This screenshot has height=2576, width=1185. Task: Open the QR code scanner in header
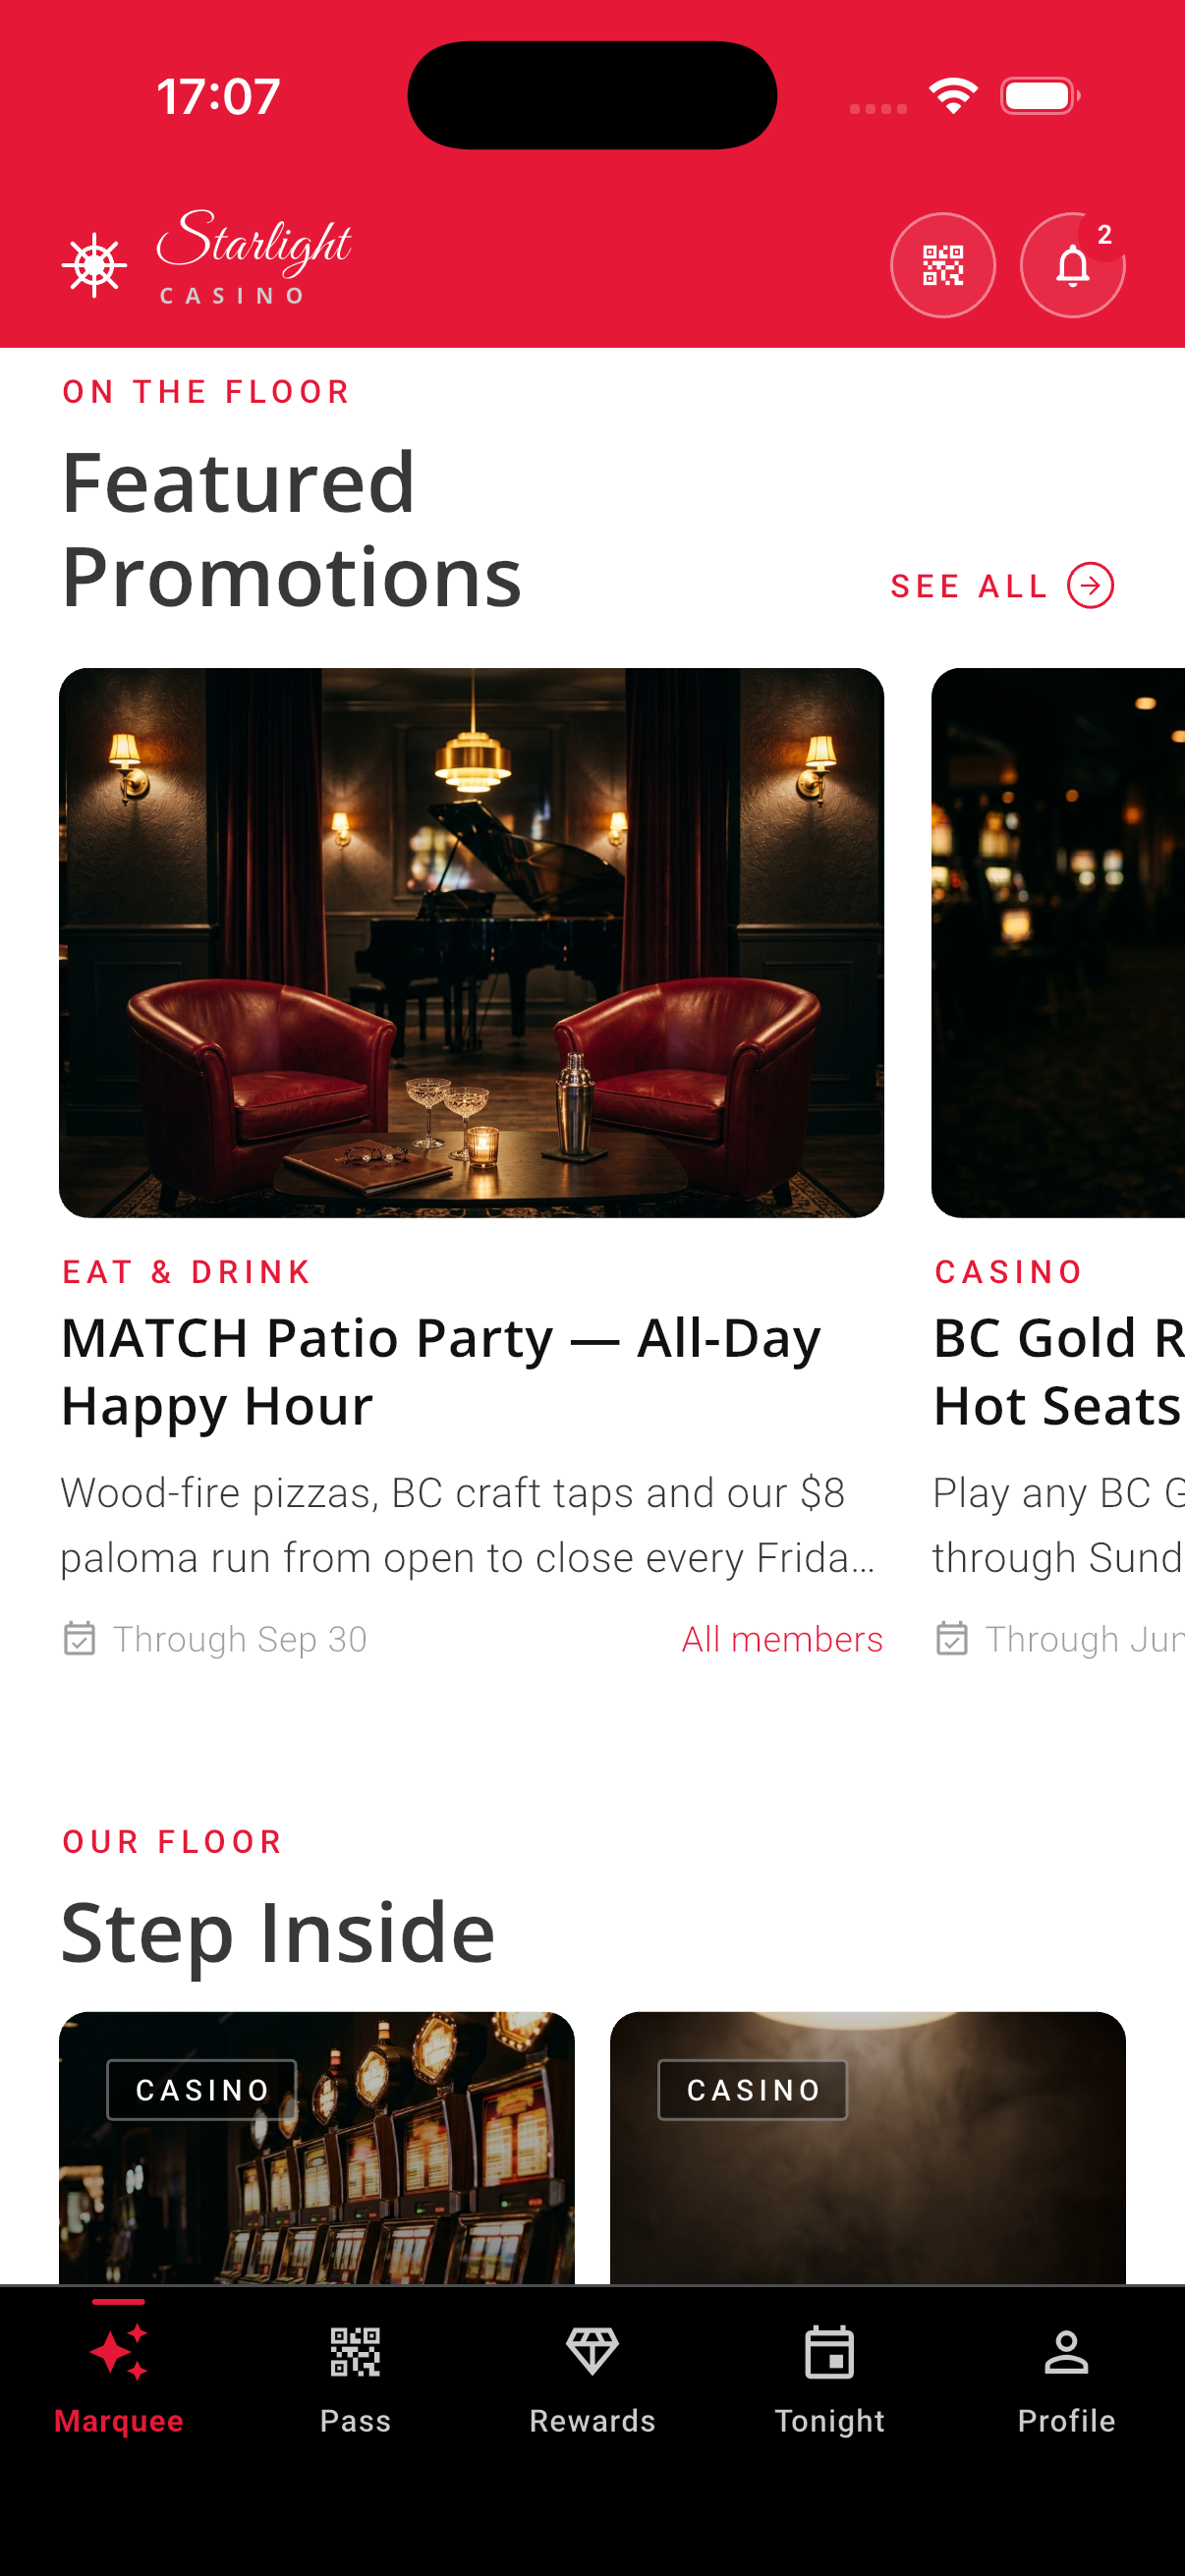[x=942, y=265]
